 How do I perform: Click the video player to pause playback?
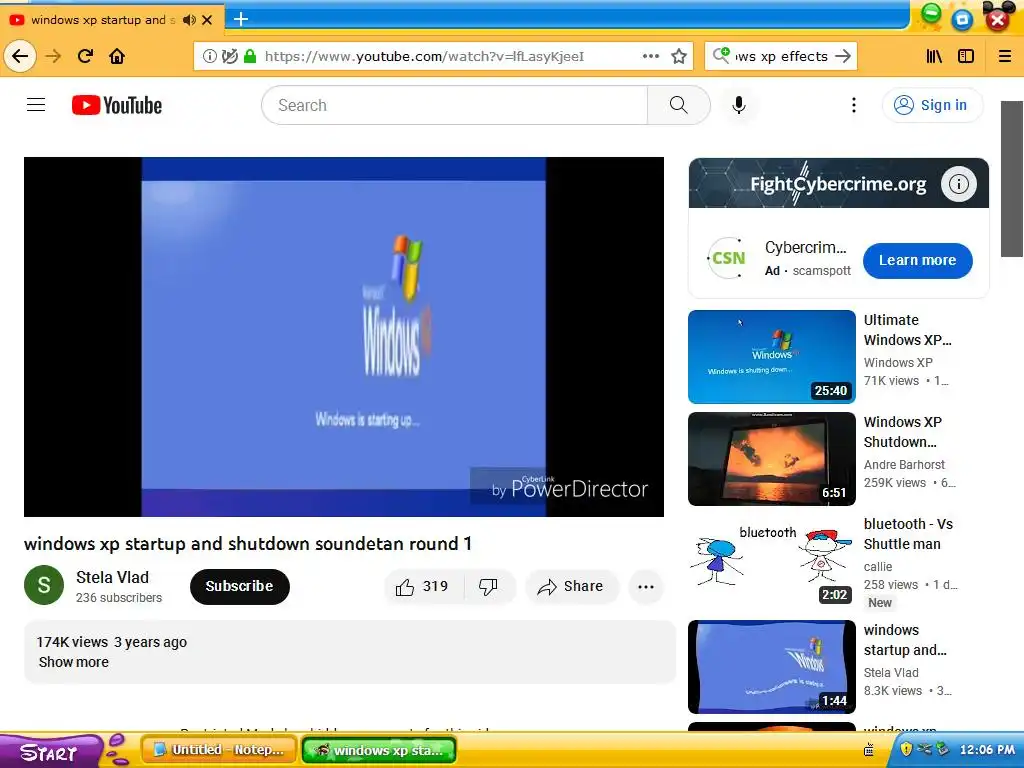point(344,336)
